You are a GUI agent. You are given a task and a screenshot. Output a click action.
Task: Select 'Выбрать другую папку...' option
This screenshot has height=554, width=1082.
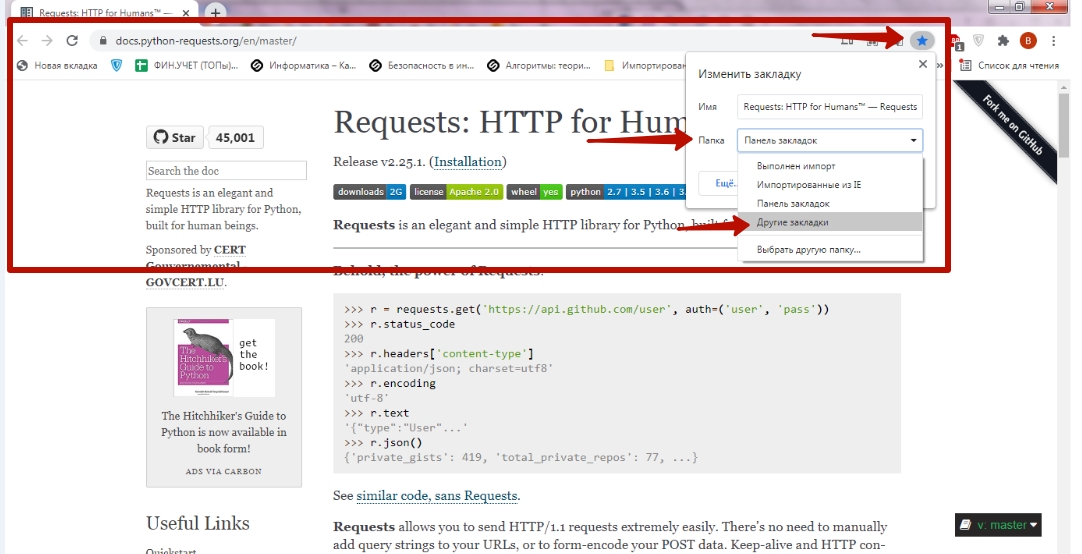pos(808,249)
